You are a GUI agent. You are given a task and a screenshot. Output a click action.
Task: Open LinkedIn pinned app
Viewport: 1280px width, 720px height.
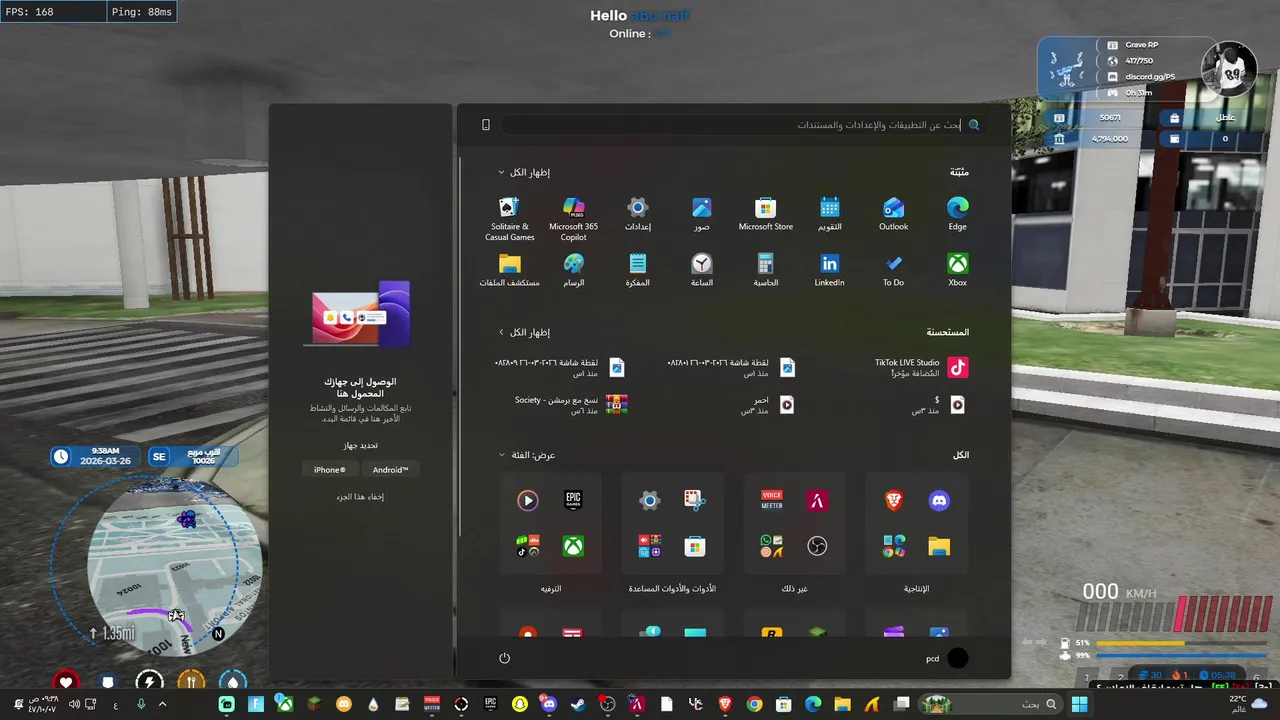(829, 269)
